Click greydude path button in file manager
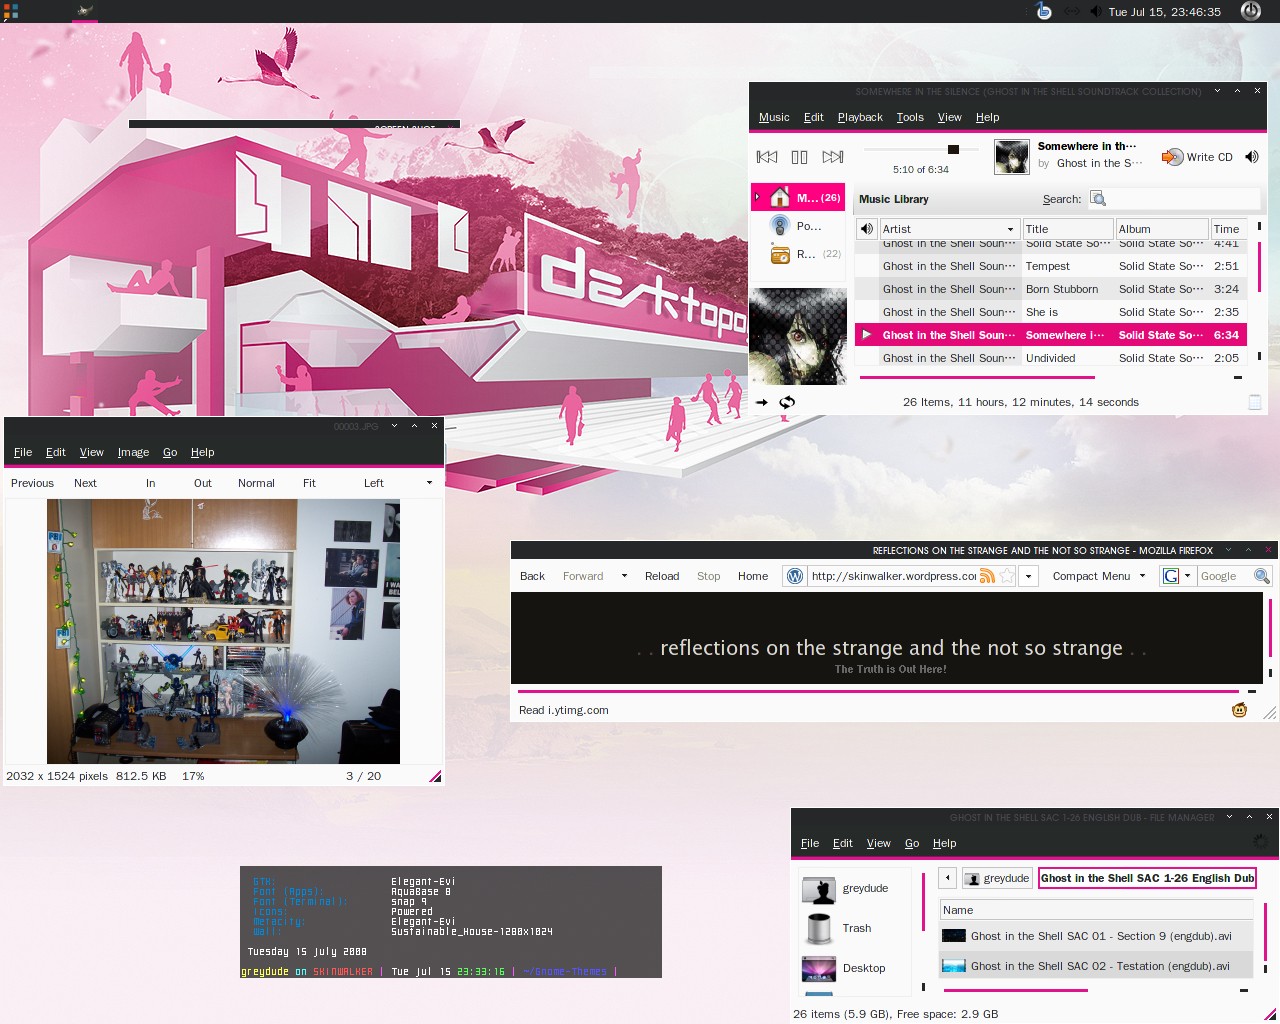 click(x=997, y=878)
